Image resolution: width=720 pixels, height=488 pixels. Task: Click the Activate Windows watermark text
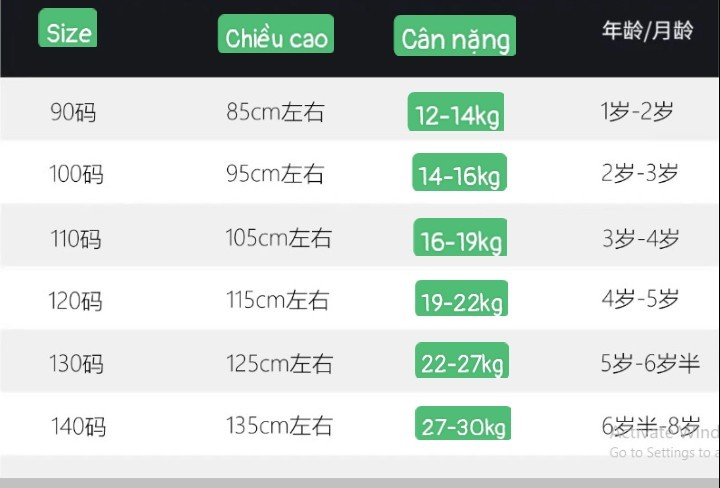[664, 432]
